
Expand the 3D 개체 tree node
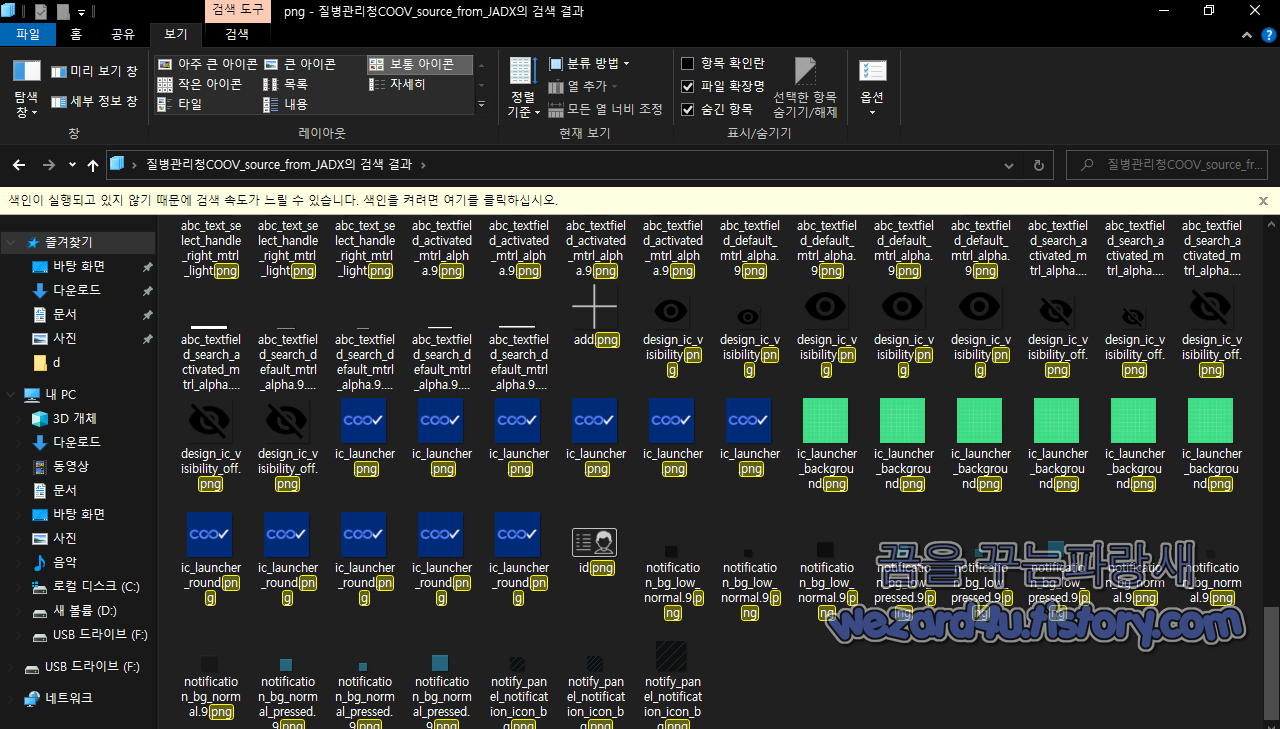click(18, 418)
